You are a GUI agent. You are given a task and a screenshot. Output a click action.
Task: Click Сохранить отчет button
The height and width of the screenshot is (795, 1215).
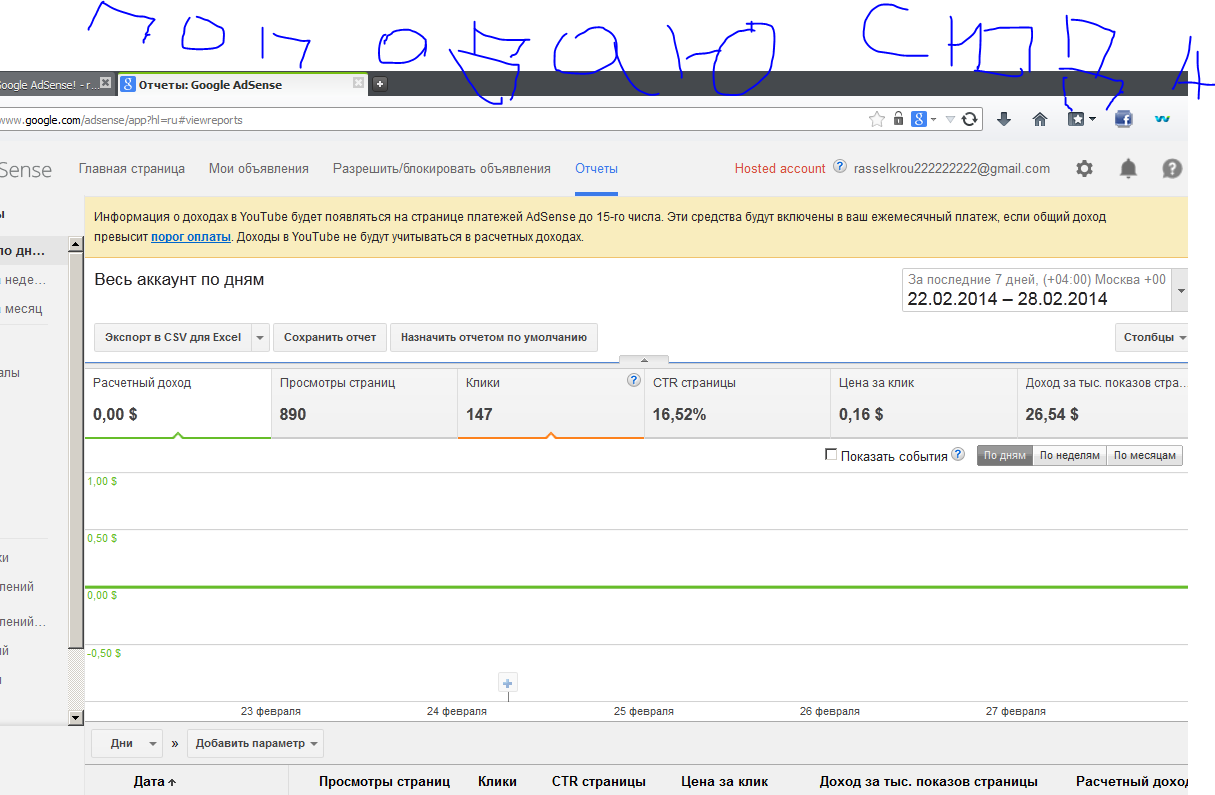330,337
